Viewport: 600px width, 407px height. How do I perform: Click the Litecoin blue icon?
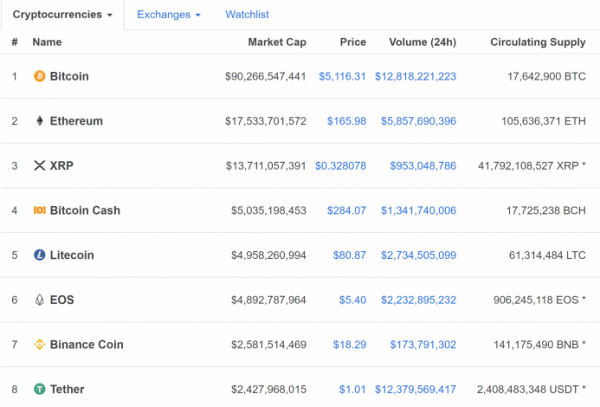point(39,255)
